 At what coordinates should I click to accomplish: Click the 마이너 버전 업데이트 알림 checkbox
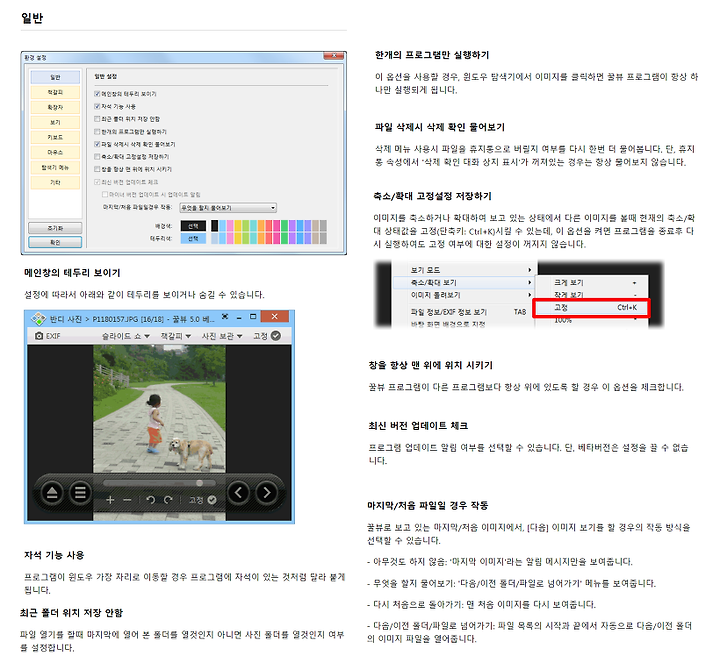105,194
